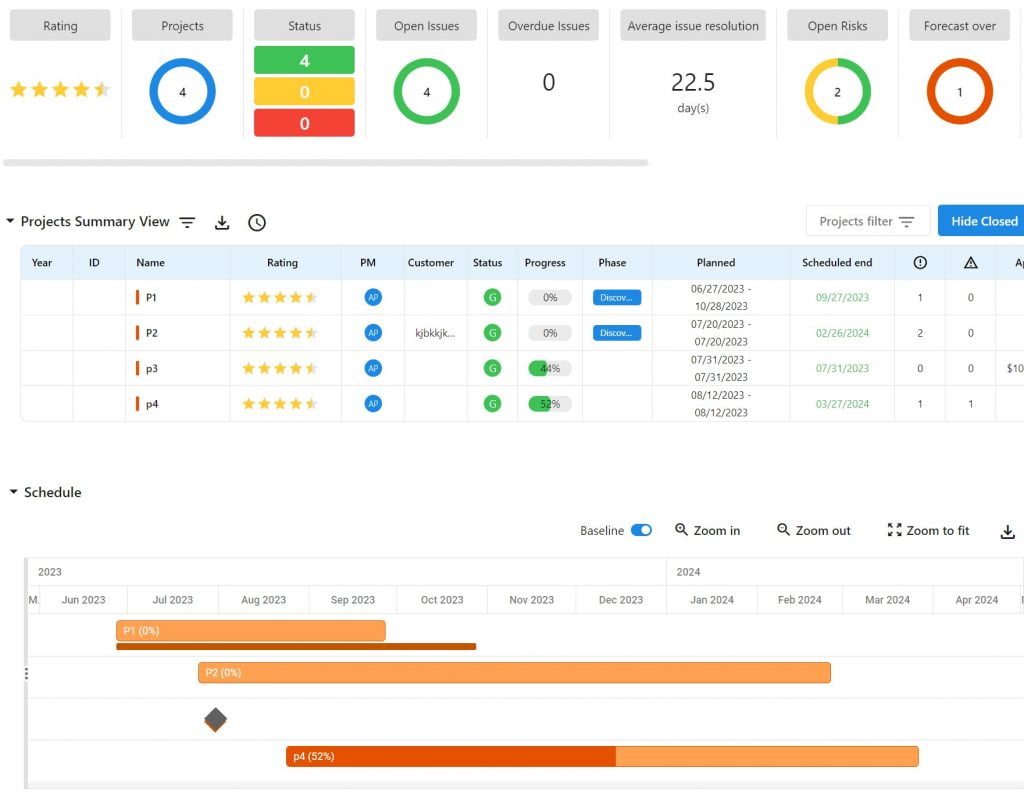Click Zoom to fit
Image resolution: width=1024 pixels, height=796 pixels.
pos(928,530)
